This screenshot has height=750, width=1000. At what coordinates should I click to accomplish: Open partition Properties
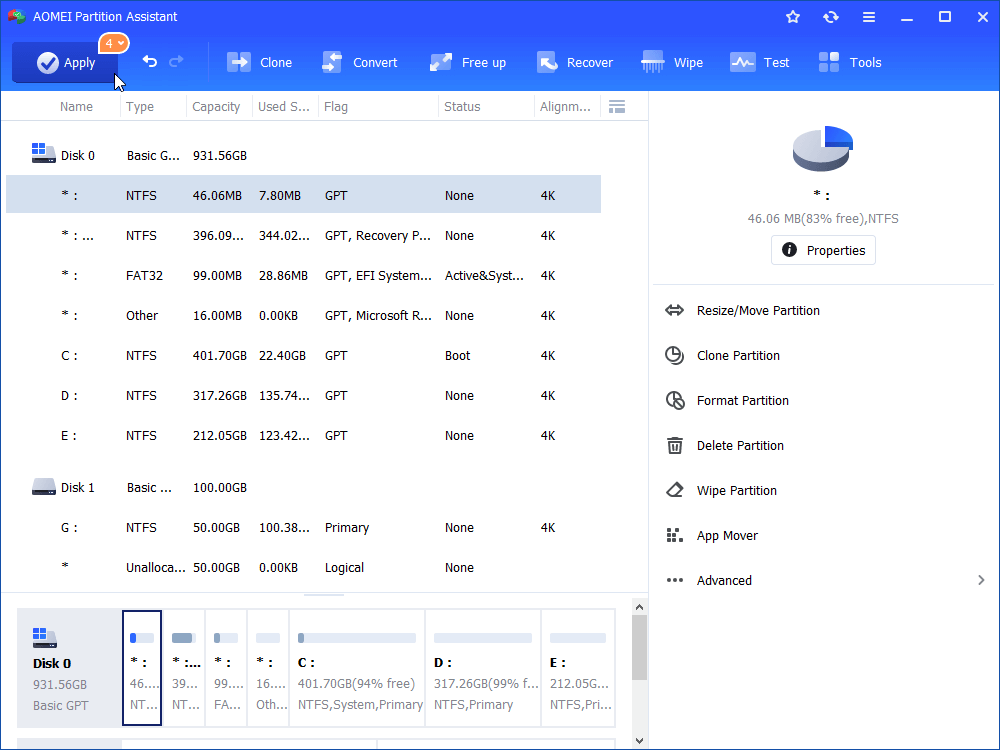point(823,250)
